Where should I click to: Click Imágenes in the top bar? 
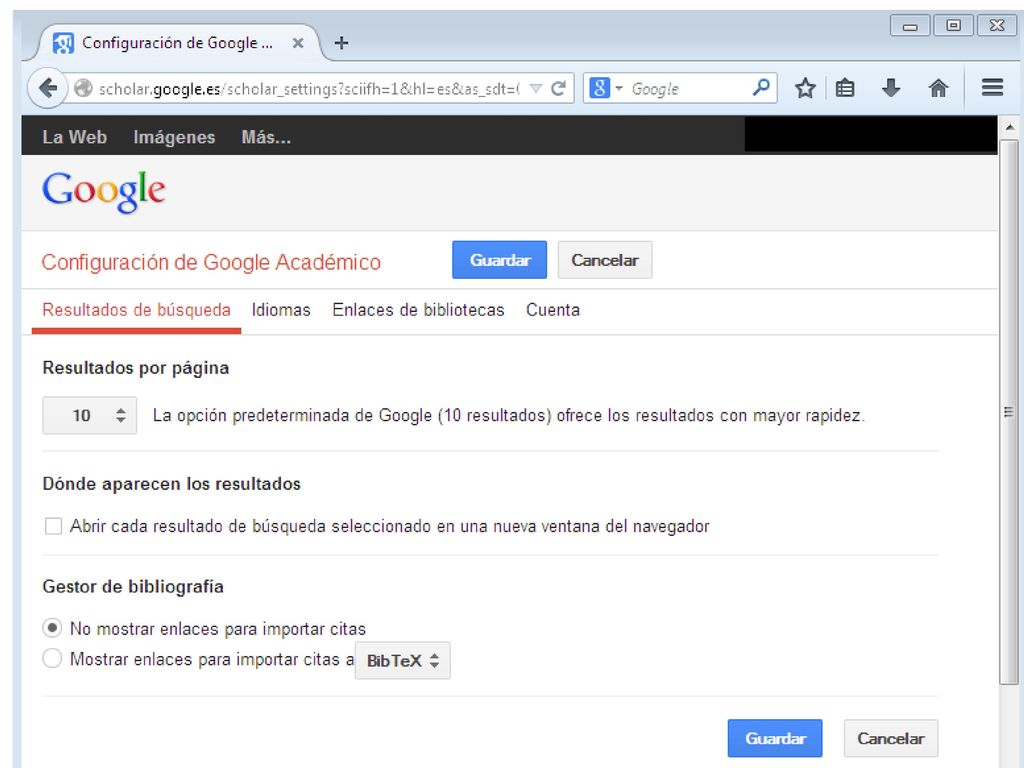[174, 137]
